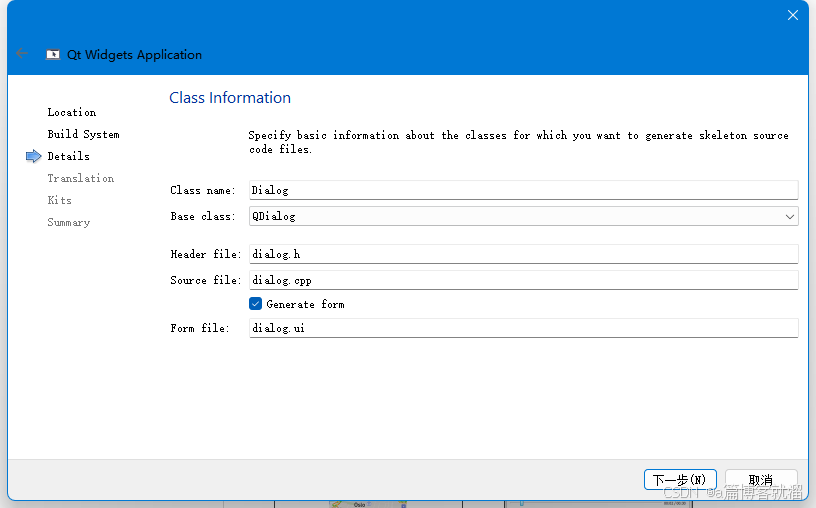
Task: Close the wizard with the X button
Action: coord(793,15)
